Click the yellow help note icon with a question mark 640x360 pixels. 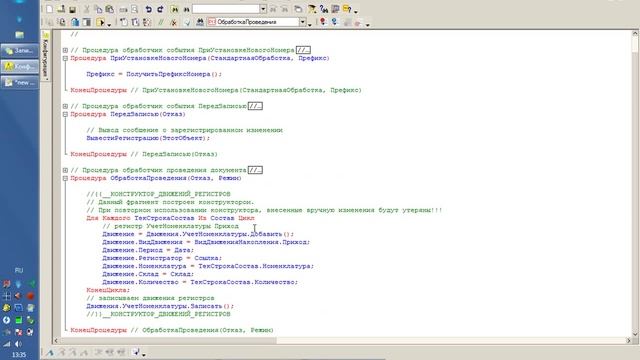[x=347, y=9]
